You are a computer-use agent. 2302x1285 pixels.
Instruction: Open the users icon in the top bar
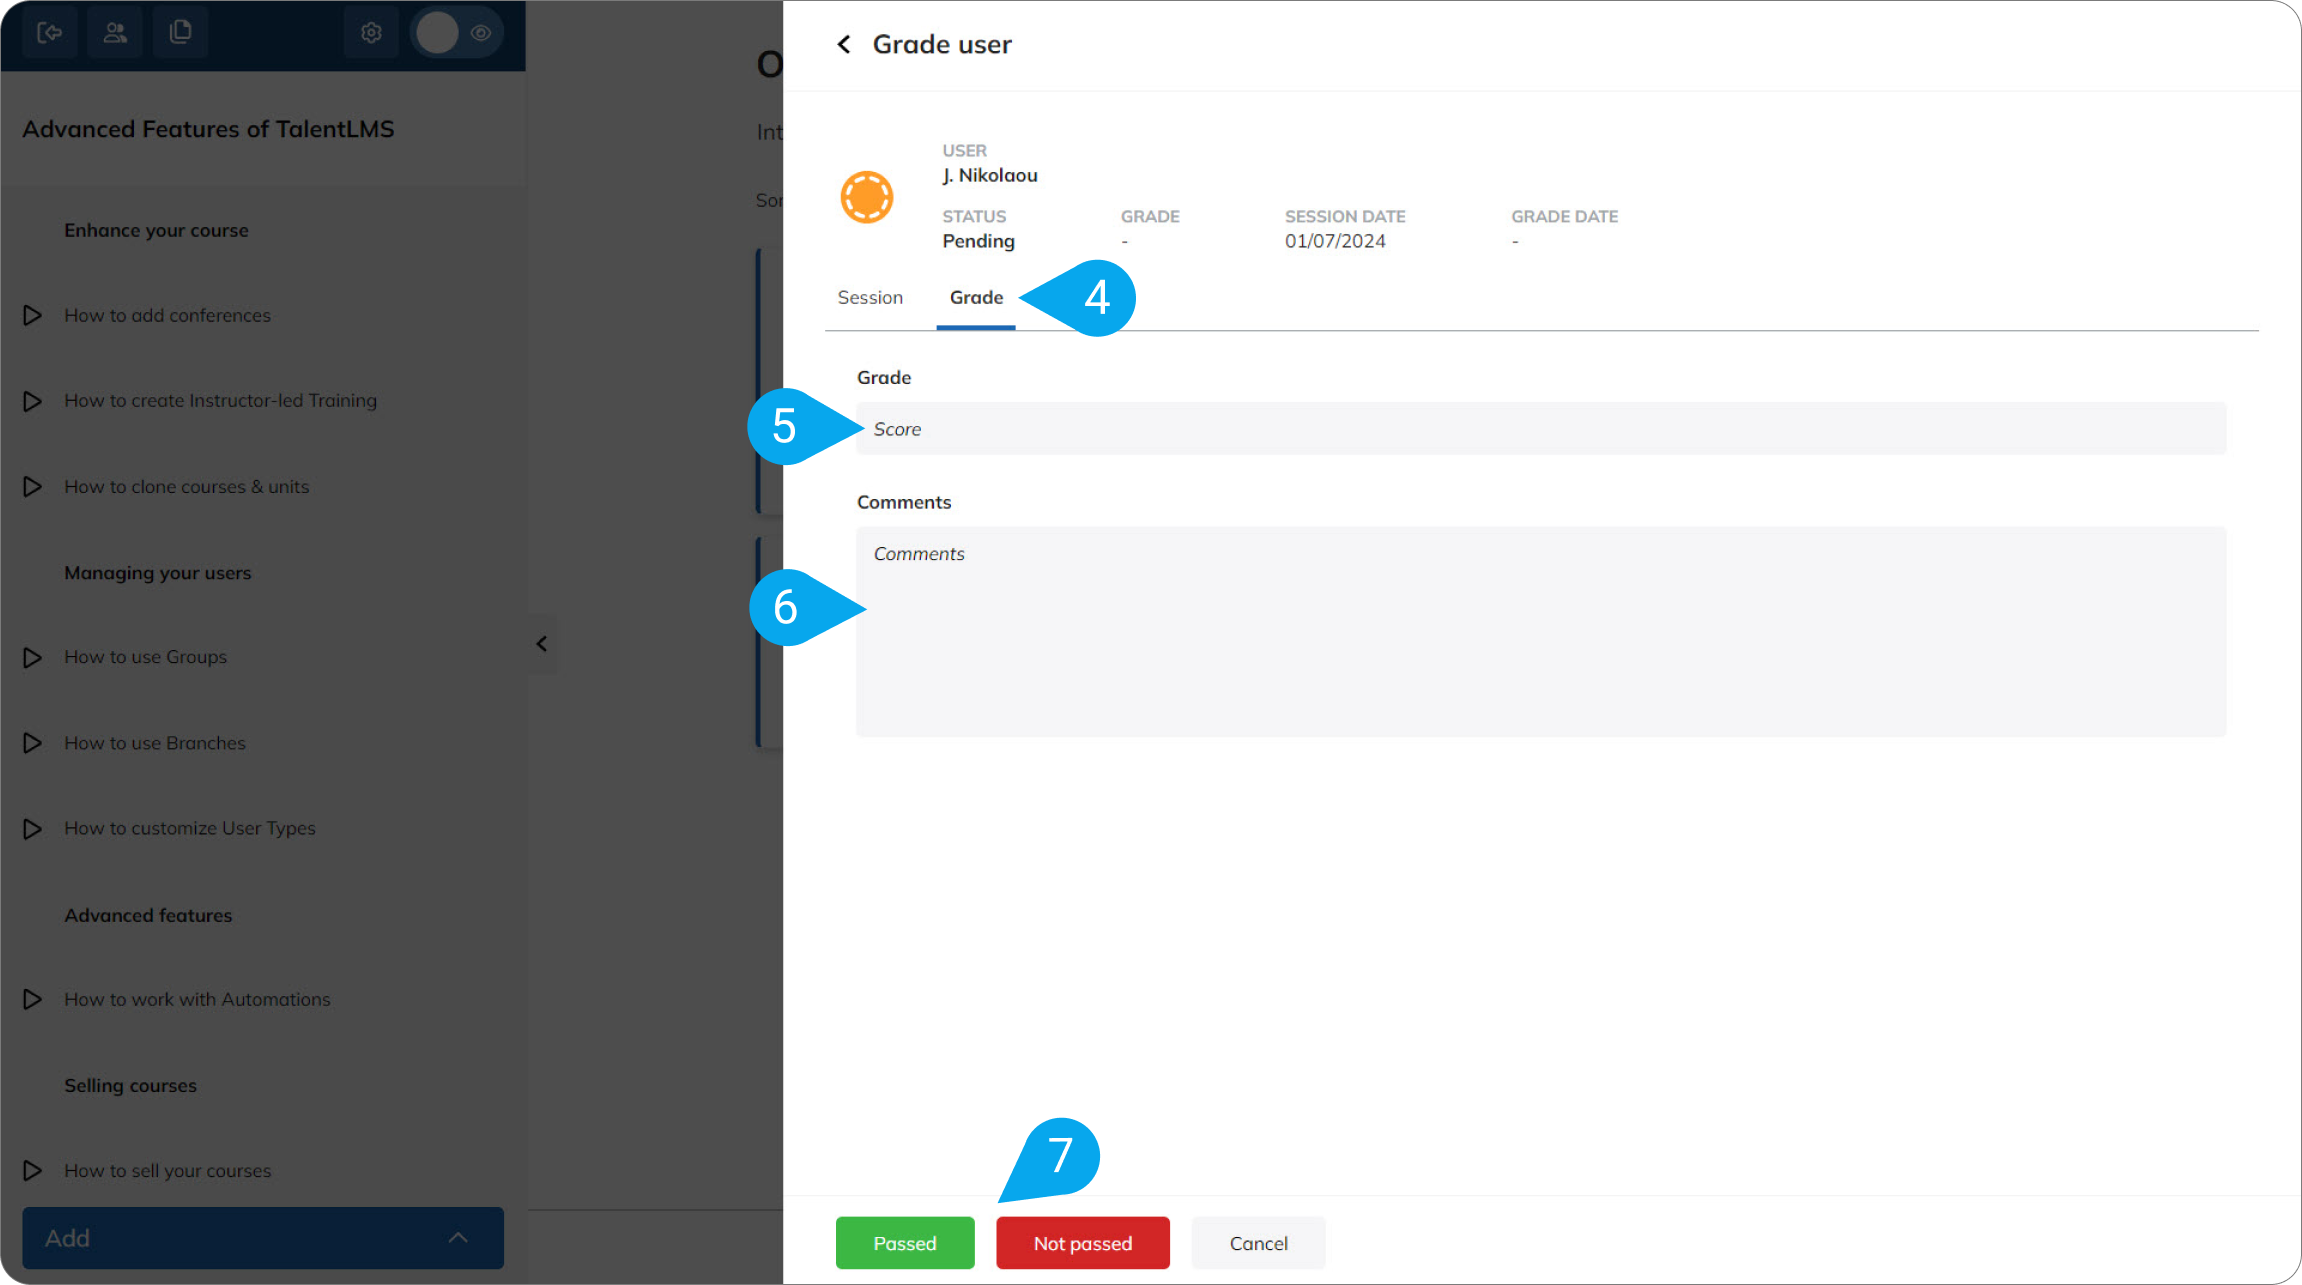(x=115, y=32)
